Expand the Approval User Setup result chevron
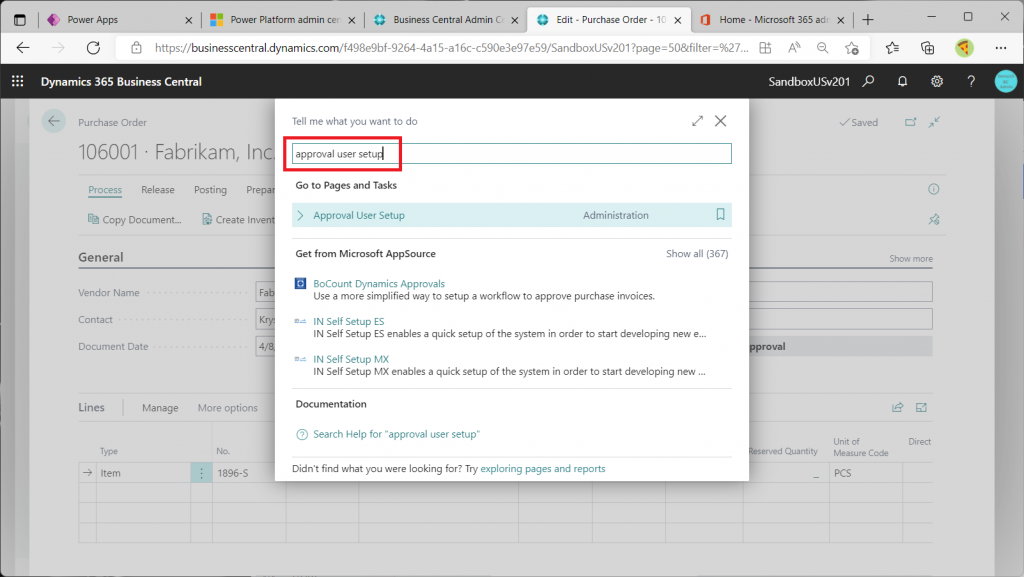This screenshot has width=1024, height=577. pyautogui.click(x=300, y=215)
